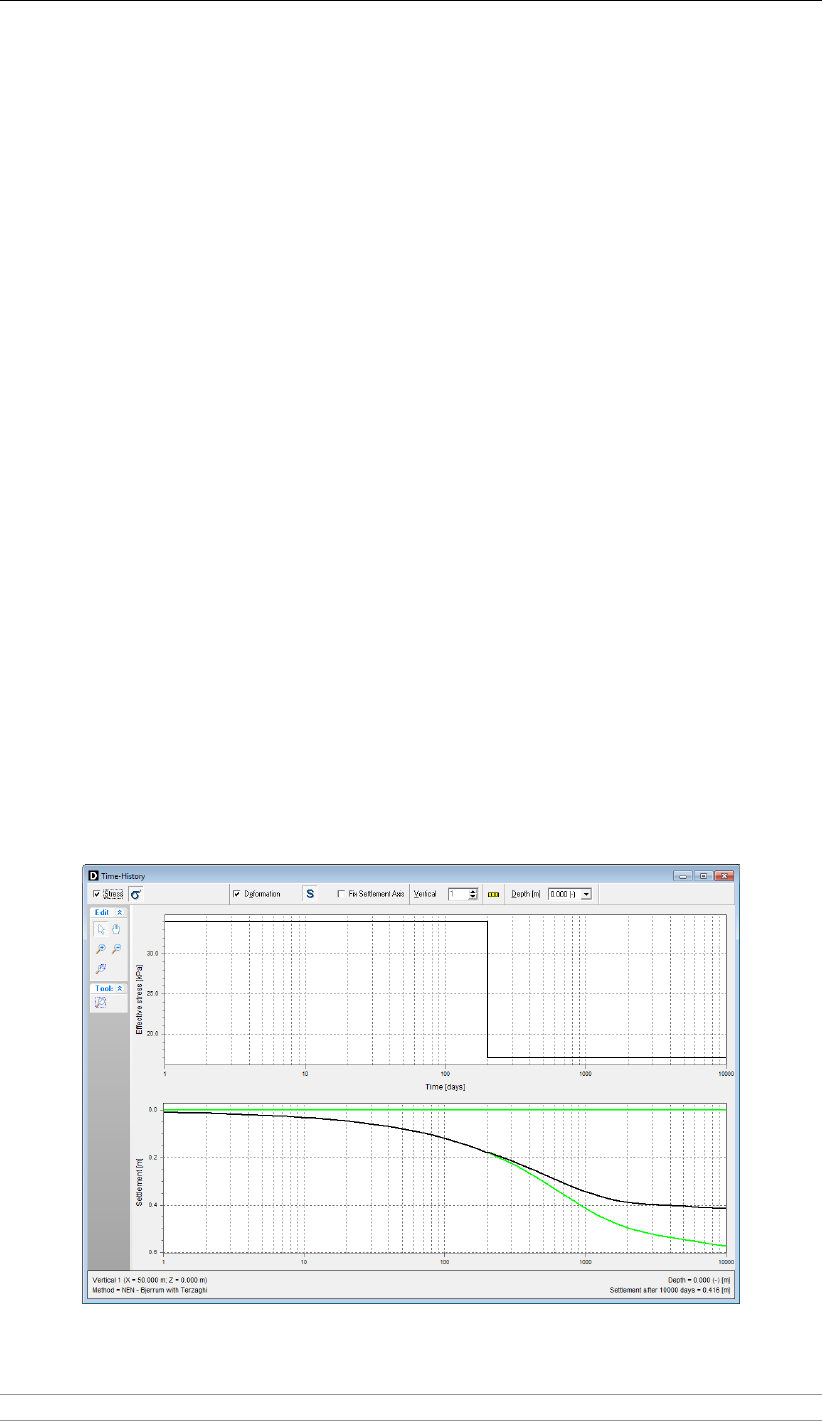The width and height of the screenshot is (822, 1421).
Task: Click the 'Time [days]' axis label
Action: tap(444, 1085)
